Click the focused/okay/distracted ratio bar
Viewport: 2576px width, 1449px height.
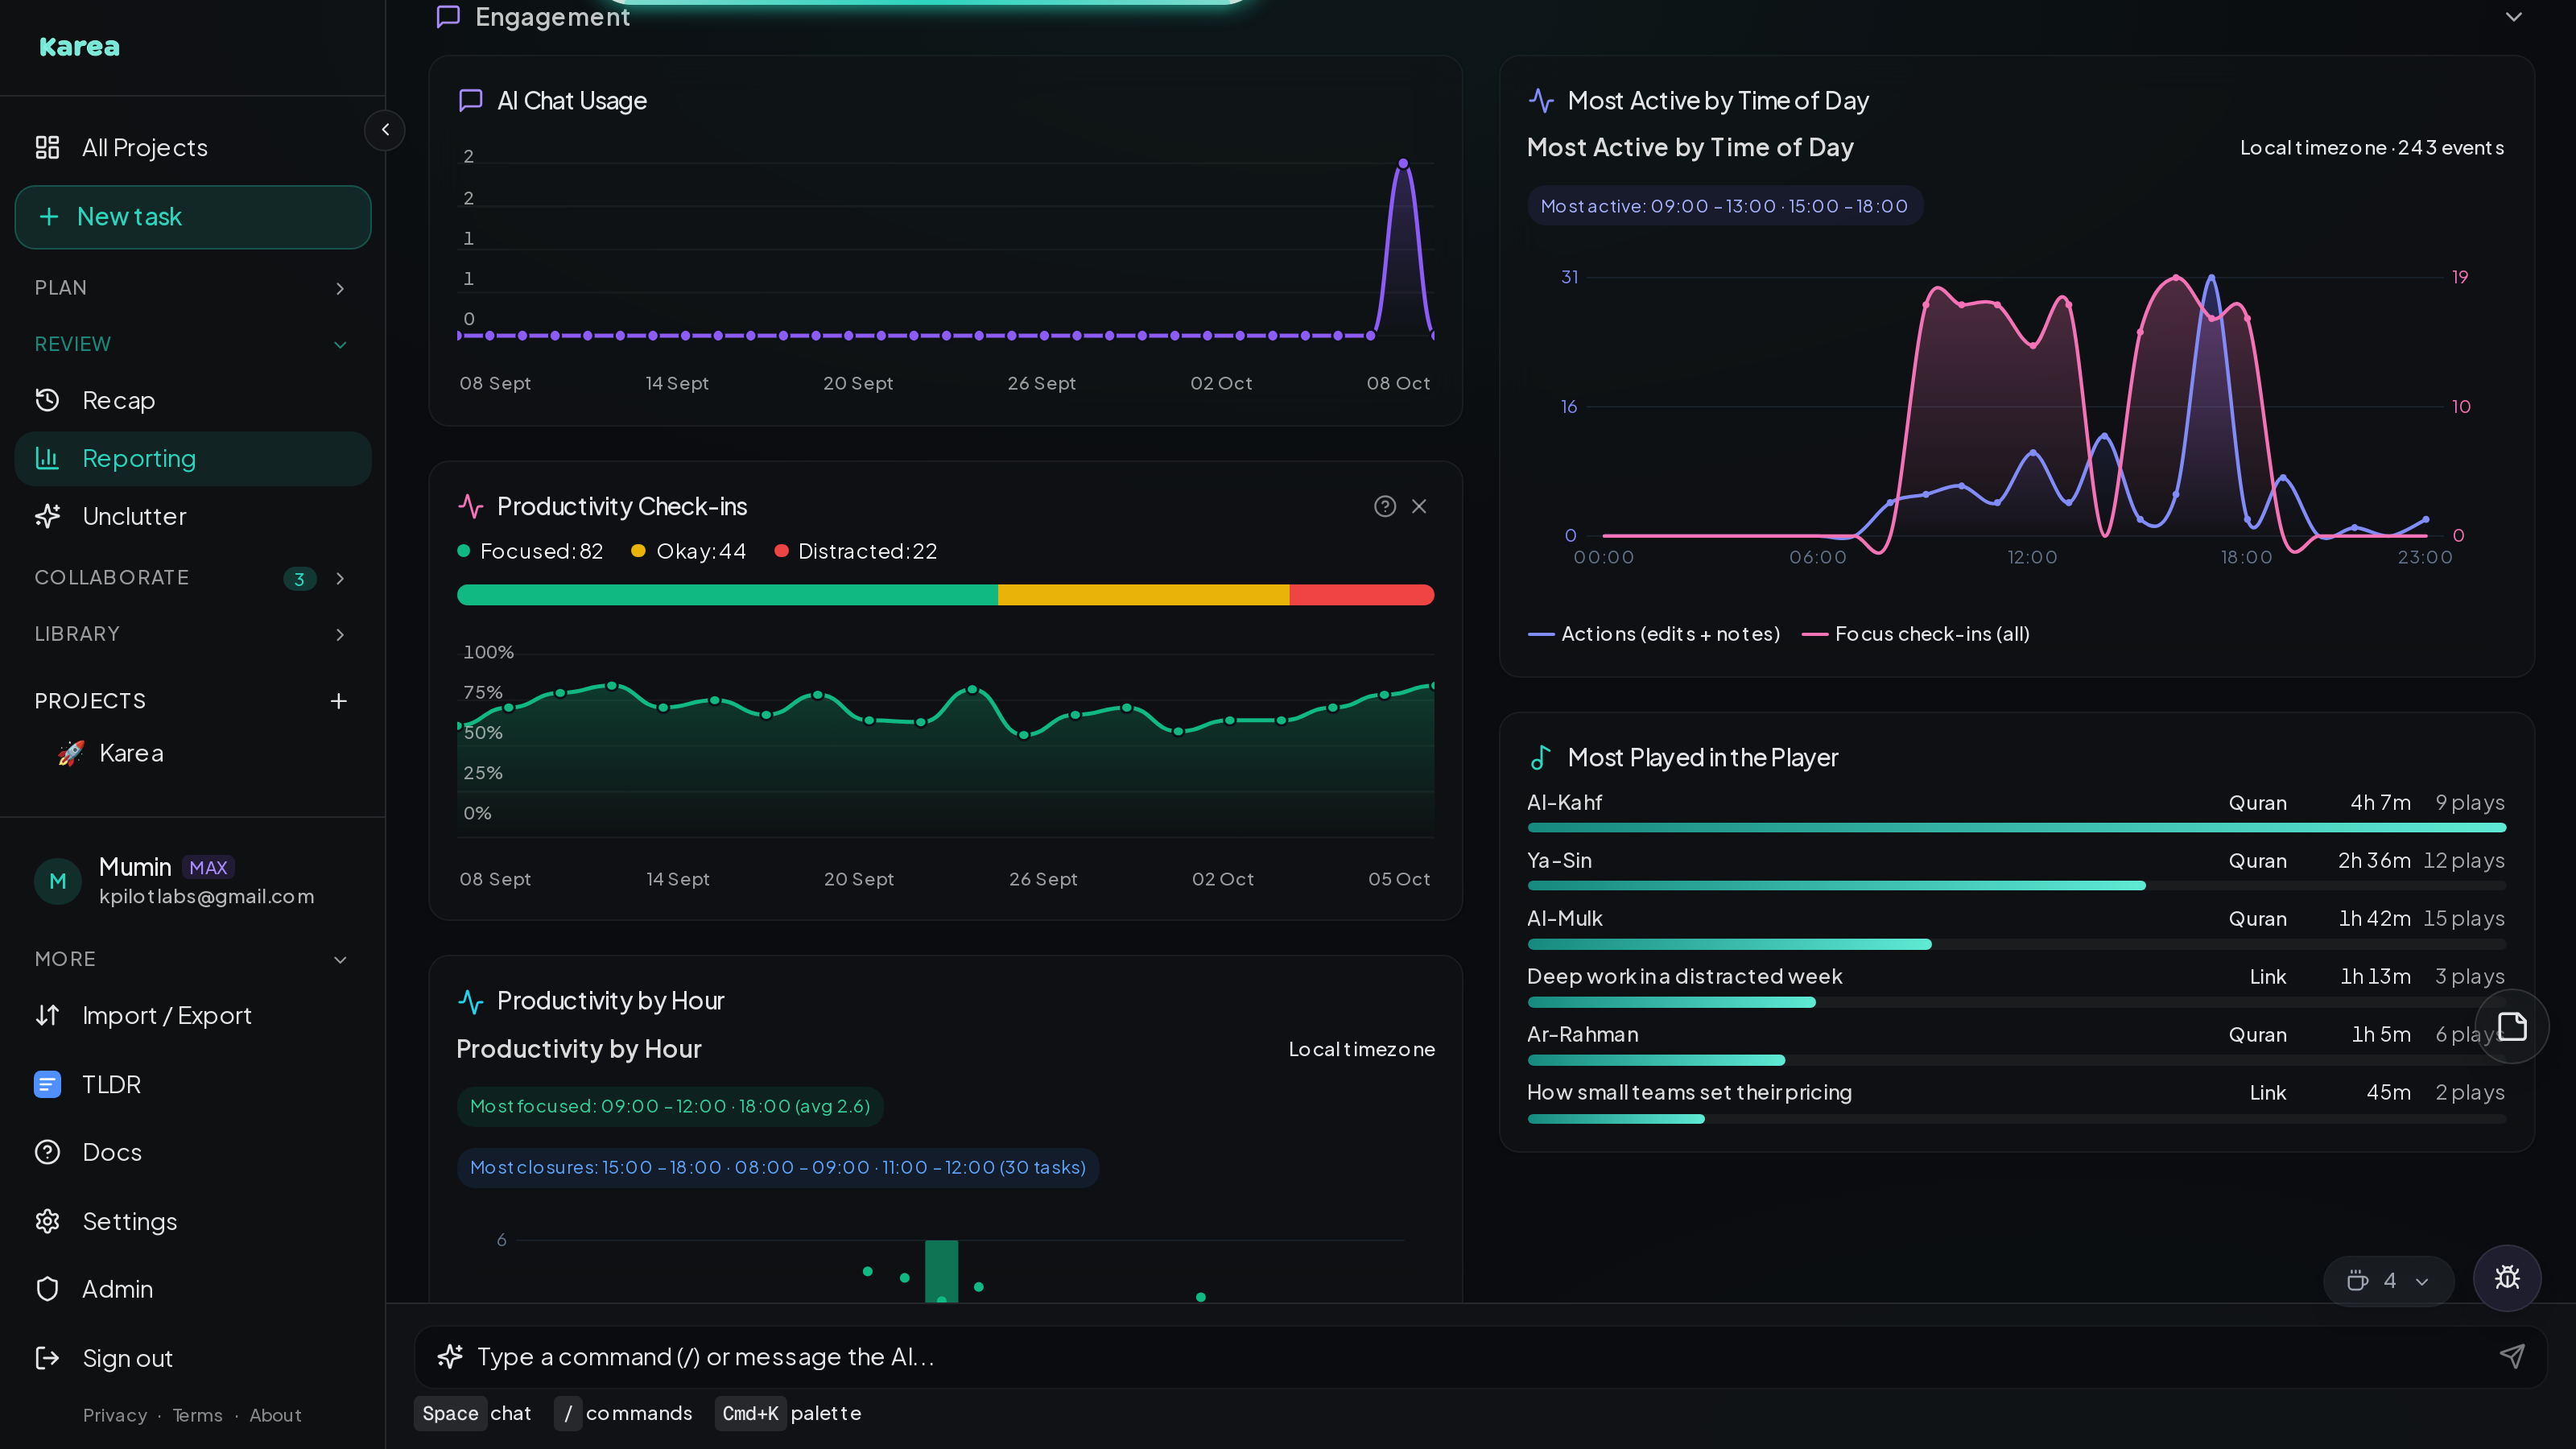945,595
